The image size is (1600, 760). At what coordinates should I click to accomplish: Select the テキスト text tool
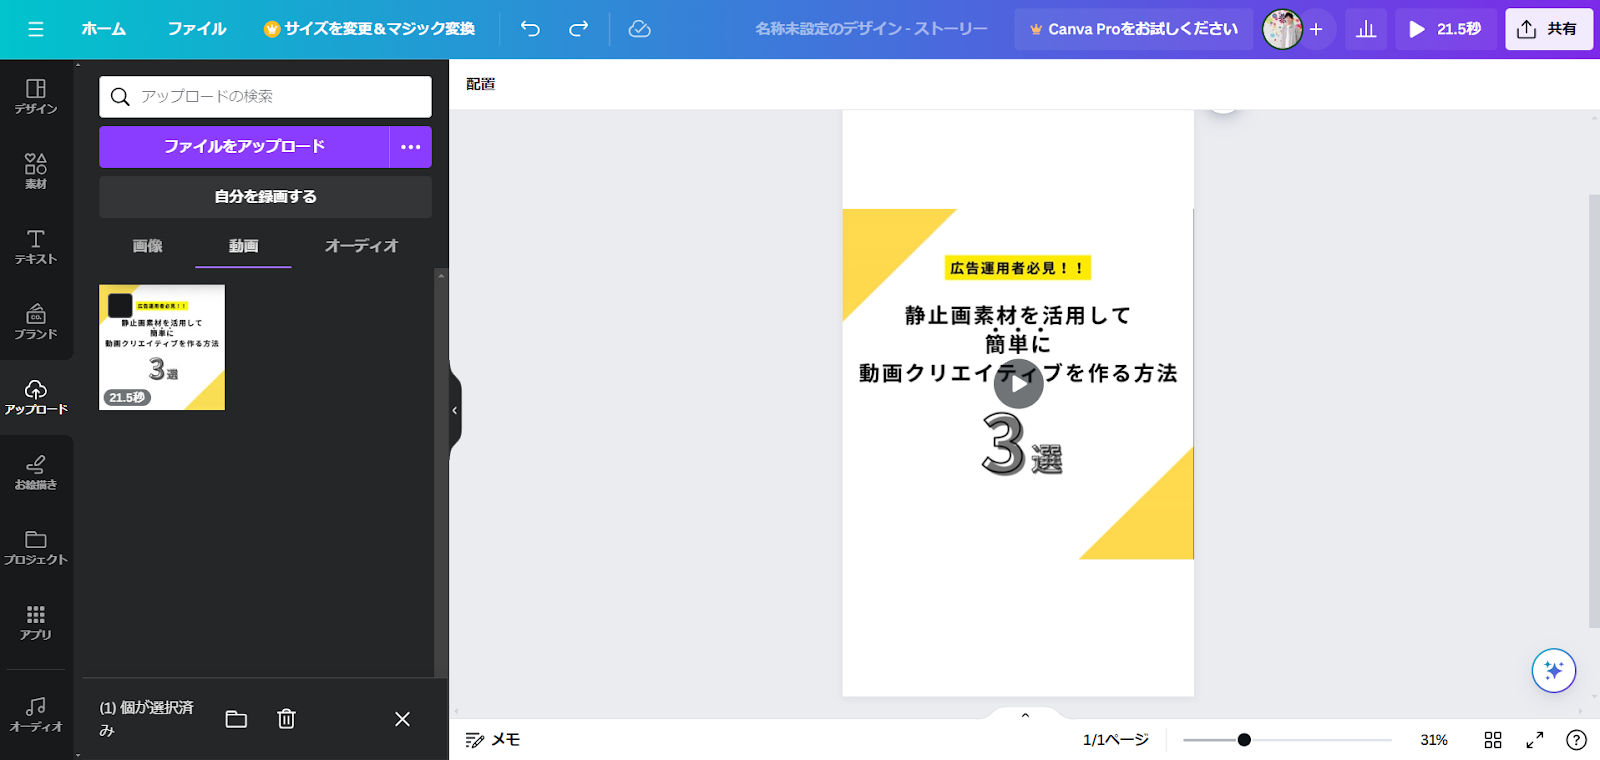click(x=36, y=246)
